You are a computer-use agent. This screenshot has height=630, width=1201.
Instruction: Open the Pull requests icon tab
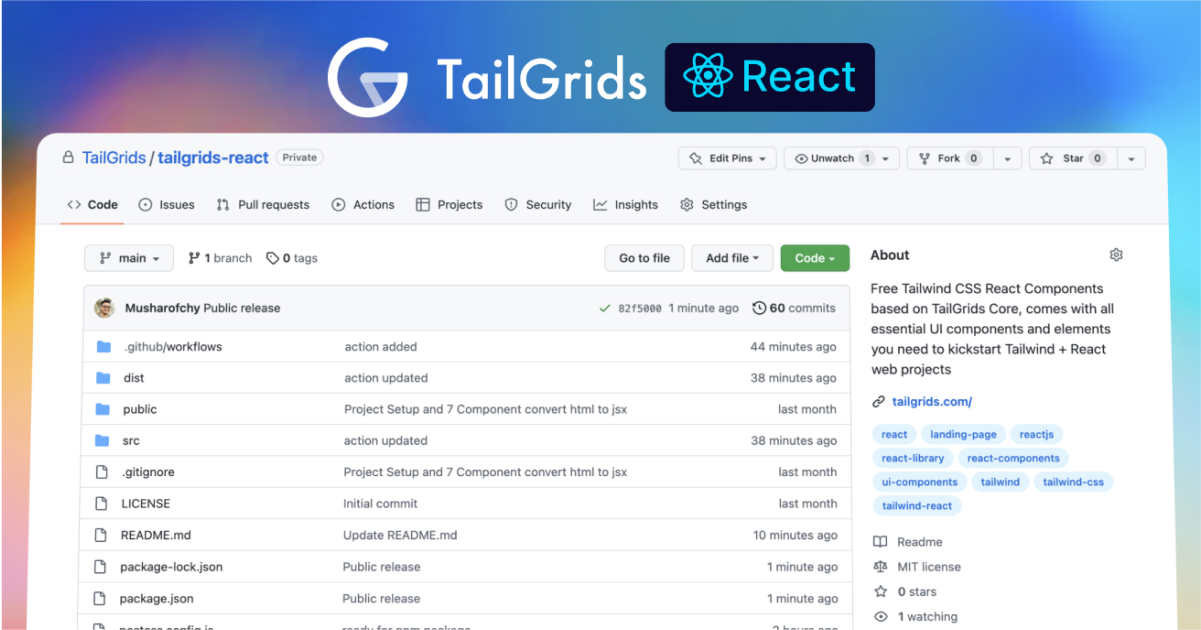224,204
